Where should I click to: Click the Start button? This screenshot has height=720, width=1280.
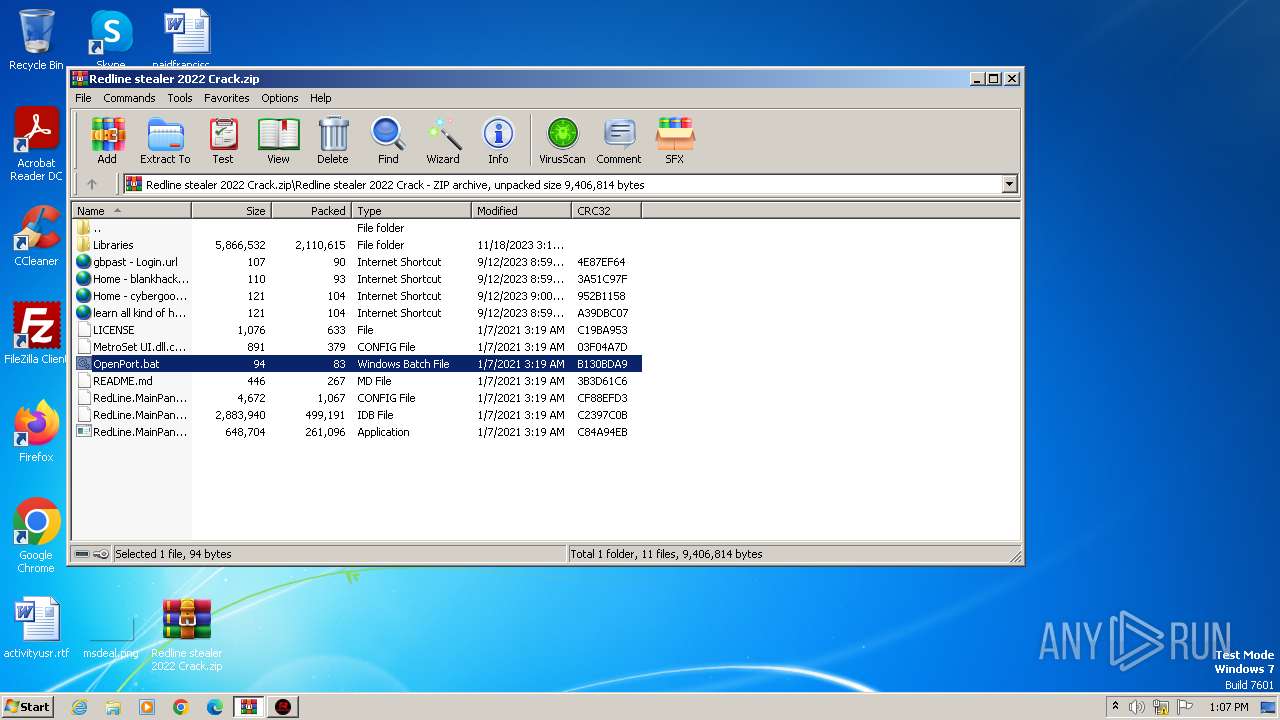click(x=28, y=707)
